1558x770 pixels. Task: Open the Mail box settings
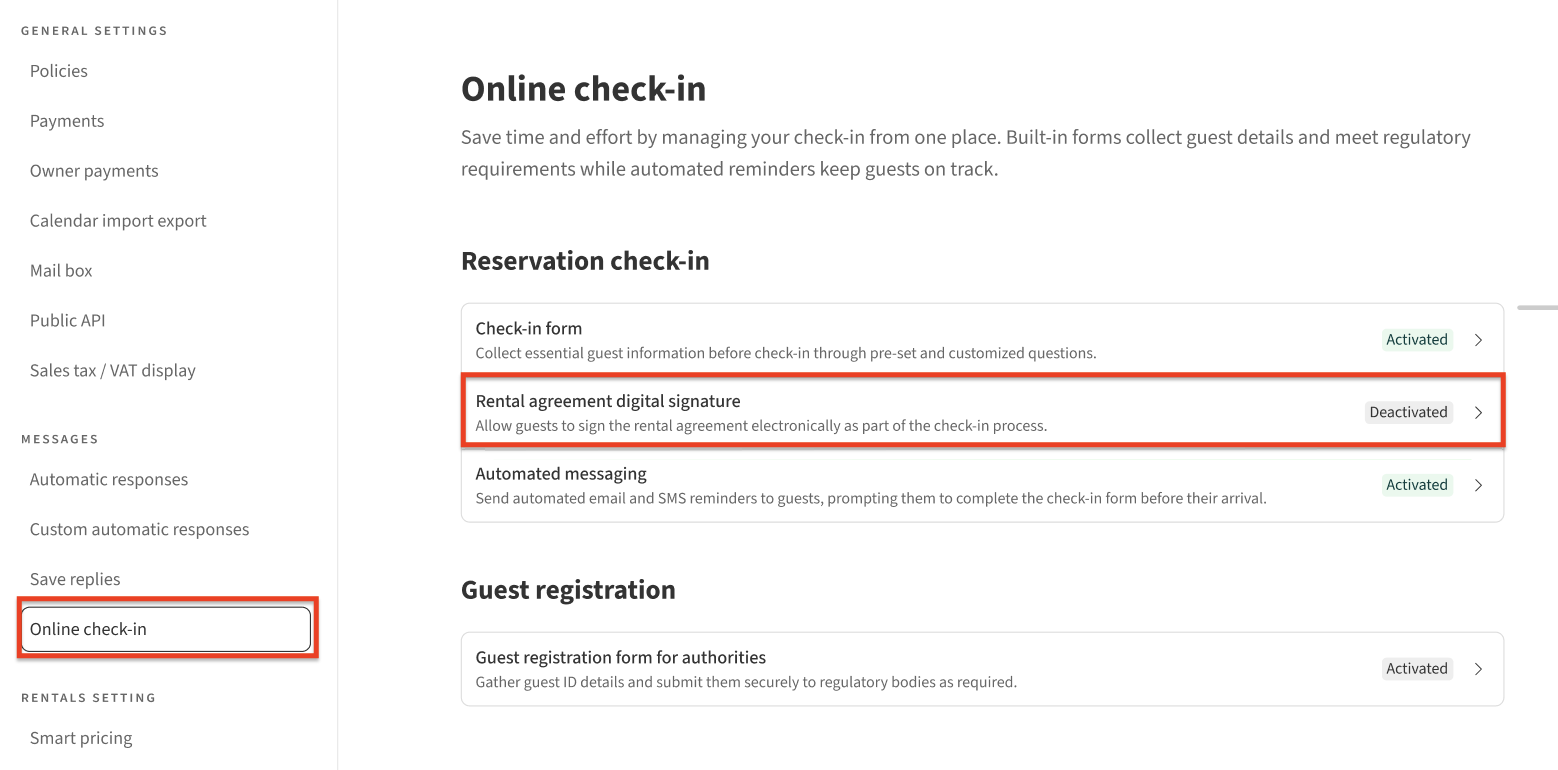point(61,271)
